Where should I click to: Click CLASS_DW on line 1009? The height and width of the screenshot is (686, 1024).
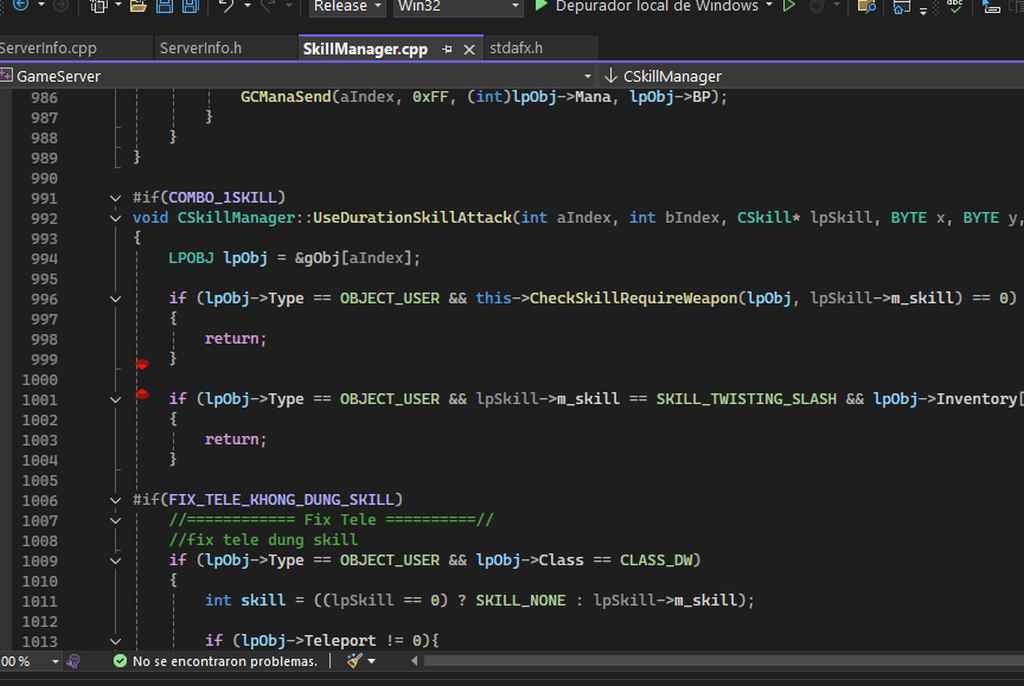pos(656,561)
